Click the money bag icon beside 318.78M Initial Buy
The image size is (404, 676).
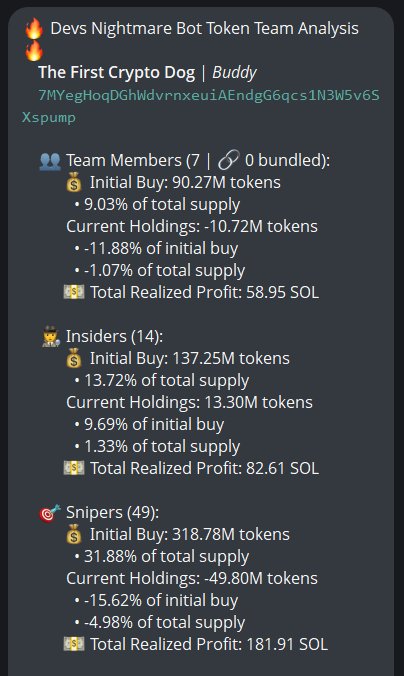tap(74, 535)
